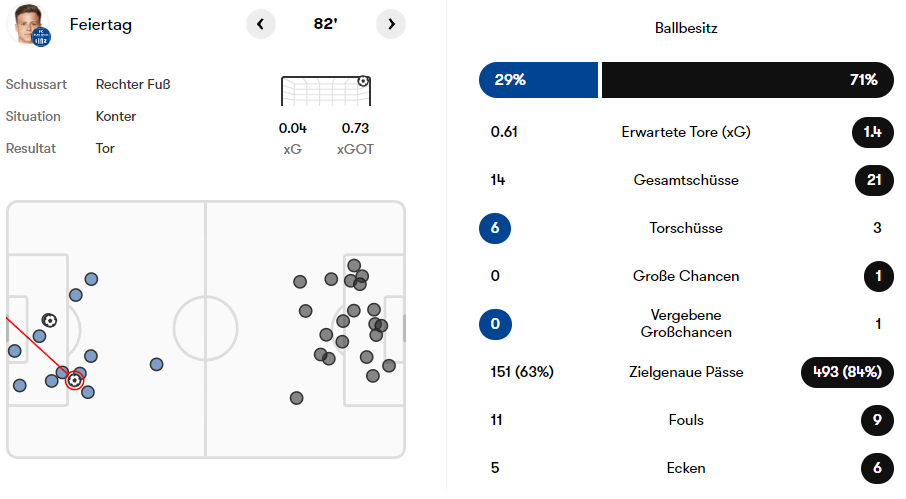Select the topmost blue shot marker
This screenshot has width=906, height=499.
click(91, 279)
